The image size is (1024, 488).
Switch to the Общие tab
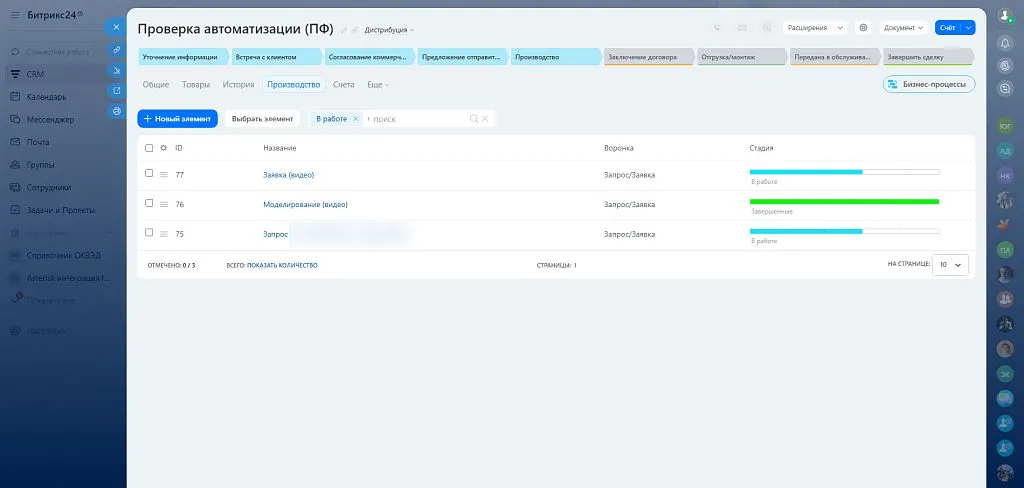tap(155, 84)
